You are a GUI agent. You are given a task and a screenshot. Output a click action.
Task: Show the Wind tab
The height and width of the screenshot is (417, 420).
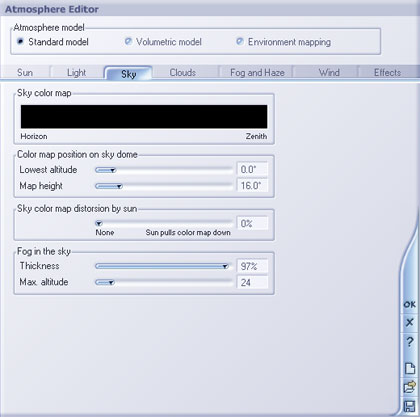(329, 72)
